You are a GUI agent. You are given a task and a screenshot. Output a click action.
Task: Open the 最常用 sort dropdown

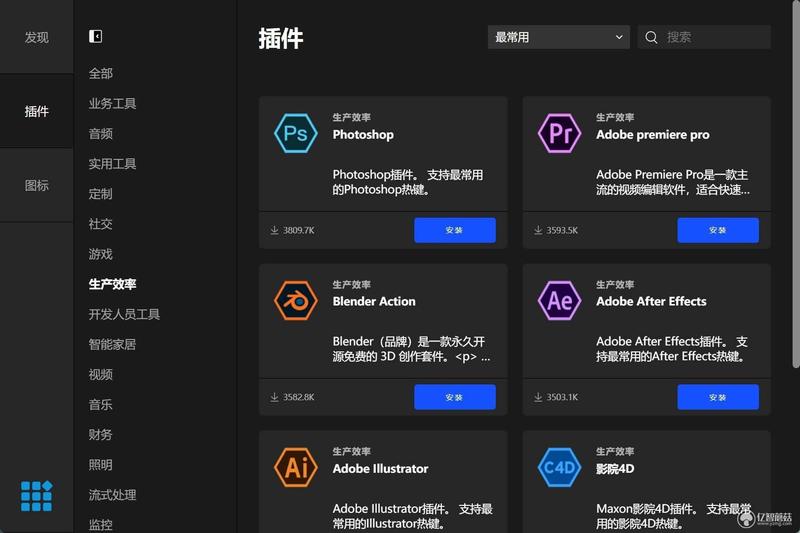559,37
